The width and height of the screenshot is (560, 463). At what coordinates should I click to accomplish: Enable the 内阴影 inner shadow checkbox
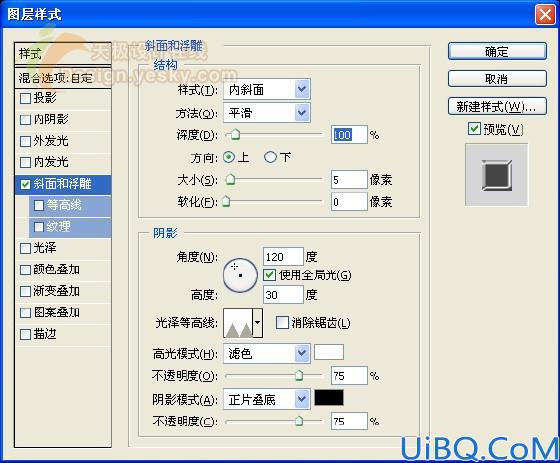(25, 120)
